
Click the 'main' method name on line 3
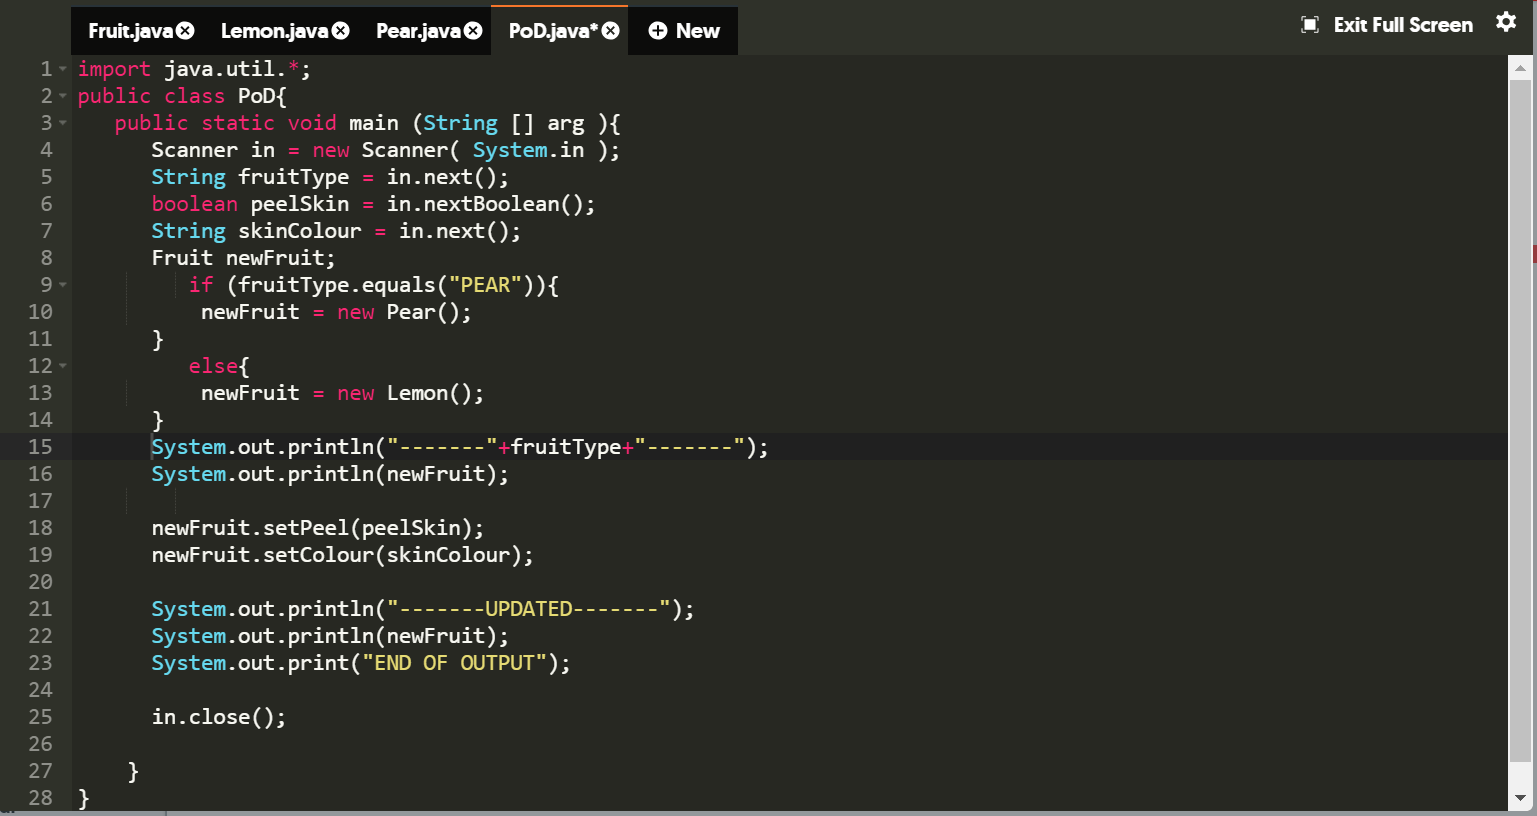pyautogui.click(x=374, y=123)
